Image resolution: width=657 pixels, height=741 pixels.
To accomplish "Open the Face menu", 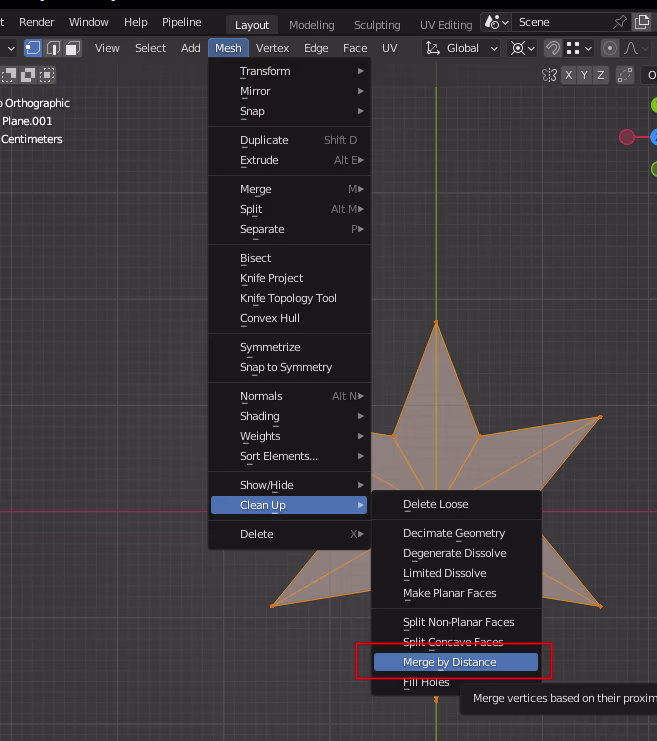I will click(355, 48).
